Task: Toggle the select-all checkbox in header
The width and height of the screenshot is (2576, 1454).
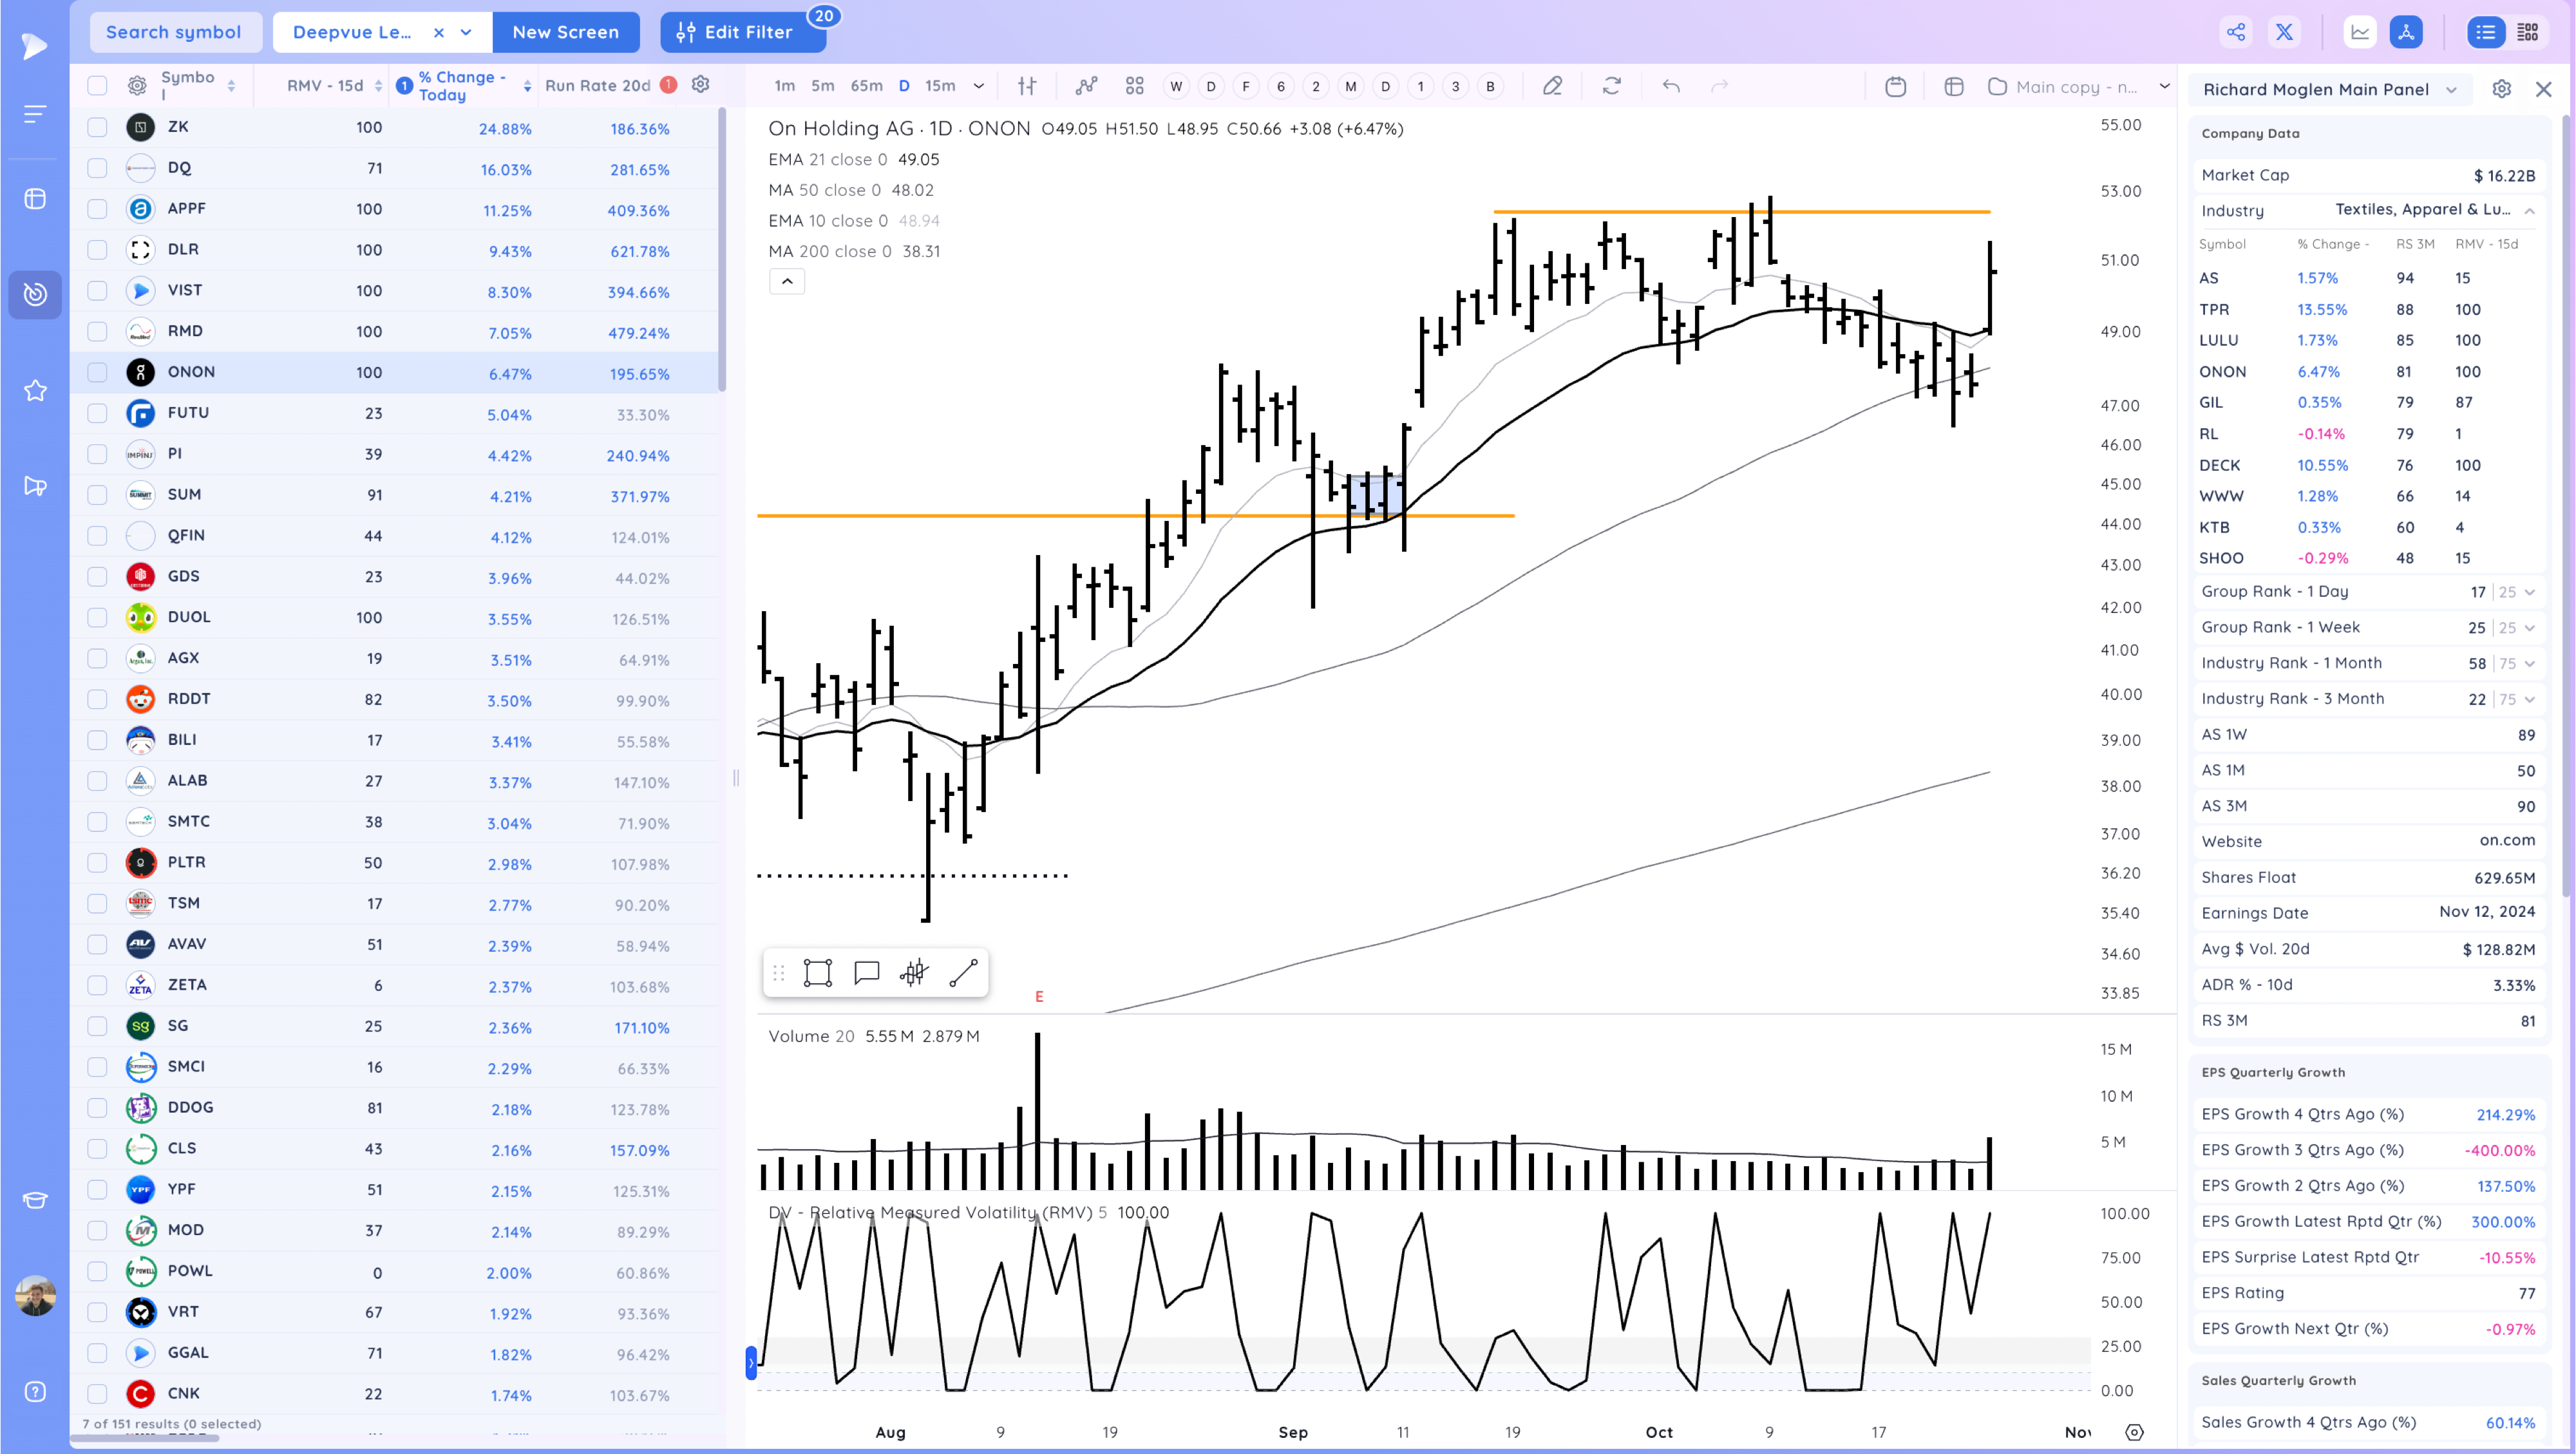Action: [97, 86]
